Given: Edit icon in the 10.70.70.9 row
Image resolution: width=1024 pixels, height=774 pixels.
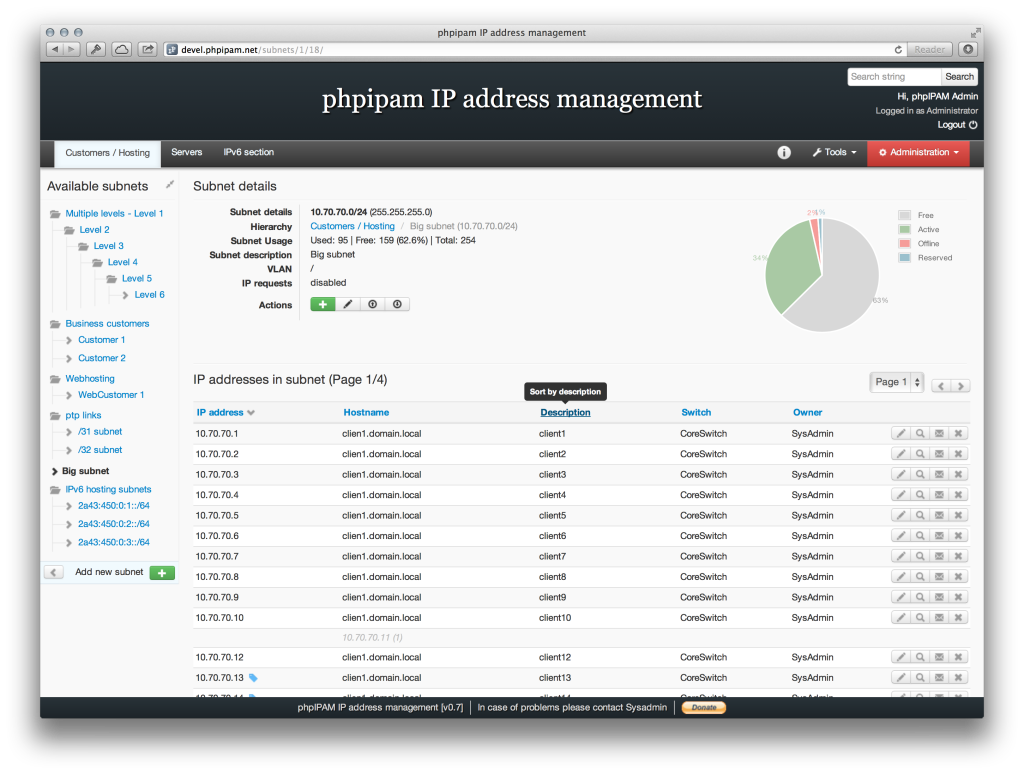Looking at the screenshot, I should coord(901,597).
